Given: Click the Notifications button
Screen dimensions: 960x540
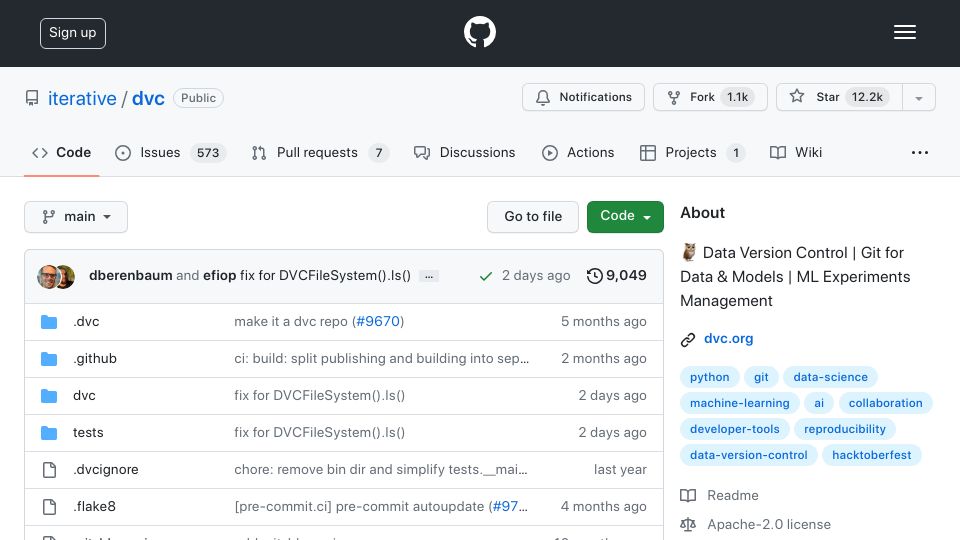Looking at the screenshot, I should click(x=583, y=97).
